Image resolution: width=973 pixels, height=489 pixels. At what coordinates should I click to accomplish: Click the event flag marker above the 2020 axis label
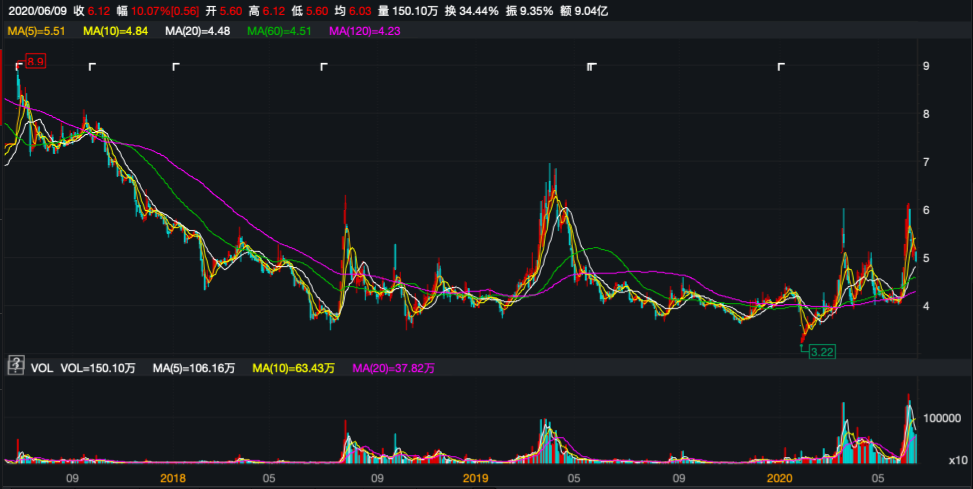(x=781, y=66)
